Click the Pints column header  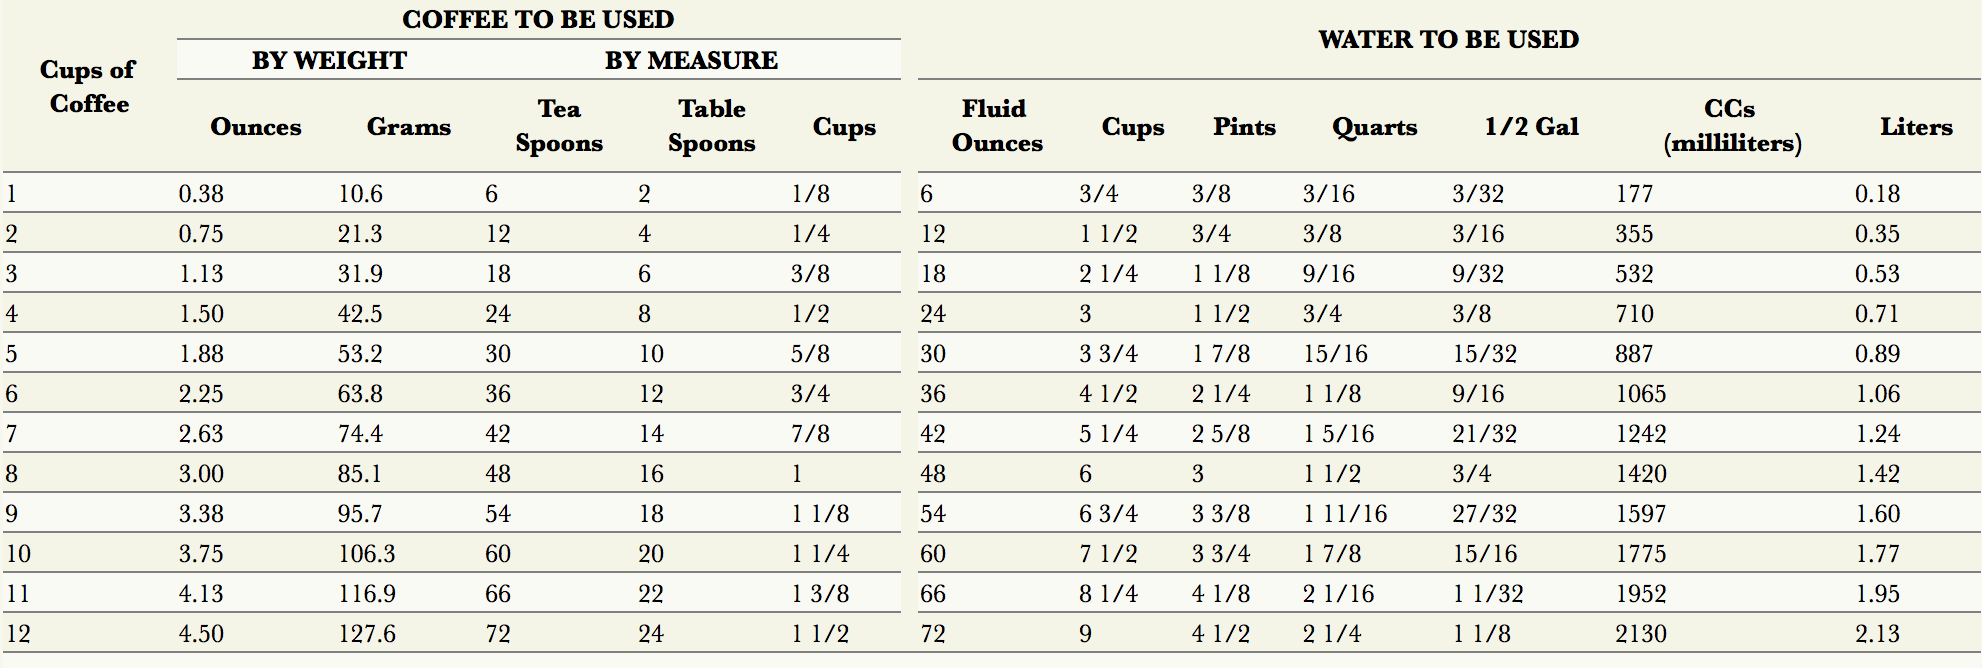1244,127
